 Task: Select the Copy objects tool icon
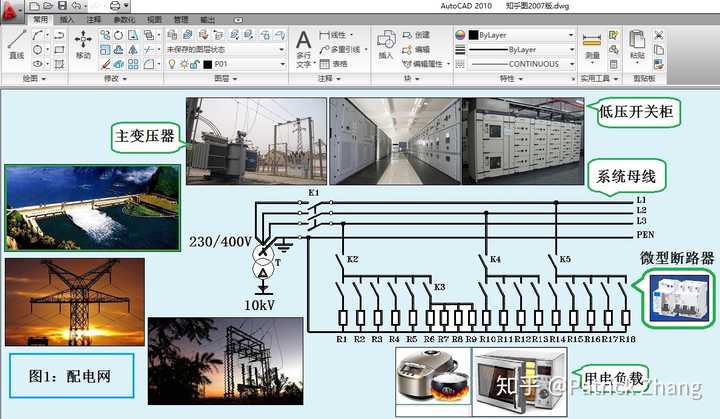(x=105, y=35)
